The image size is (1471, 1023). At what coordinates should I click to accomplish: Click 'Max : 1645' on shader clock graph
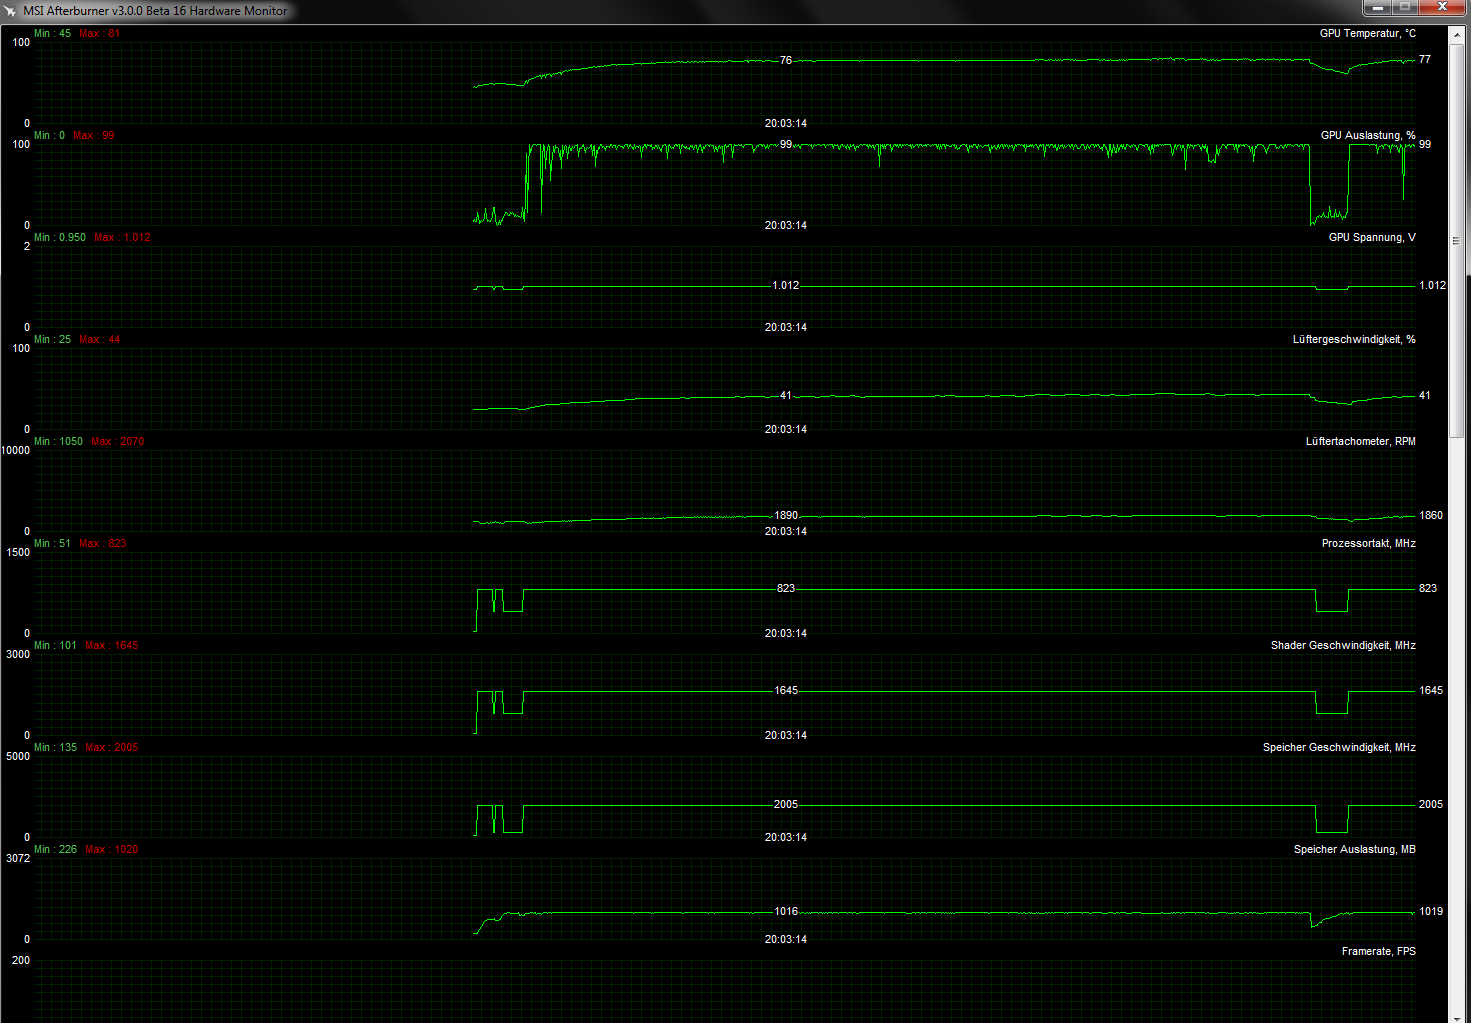click(111, 645)
